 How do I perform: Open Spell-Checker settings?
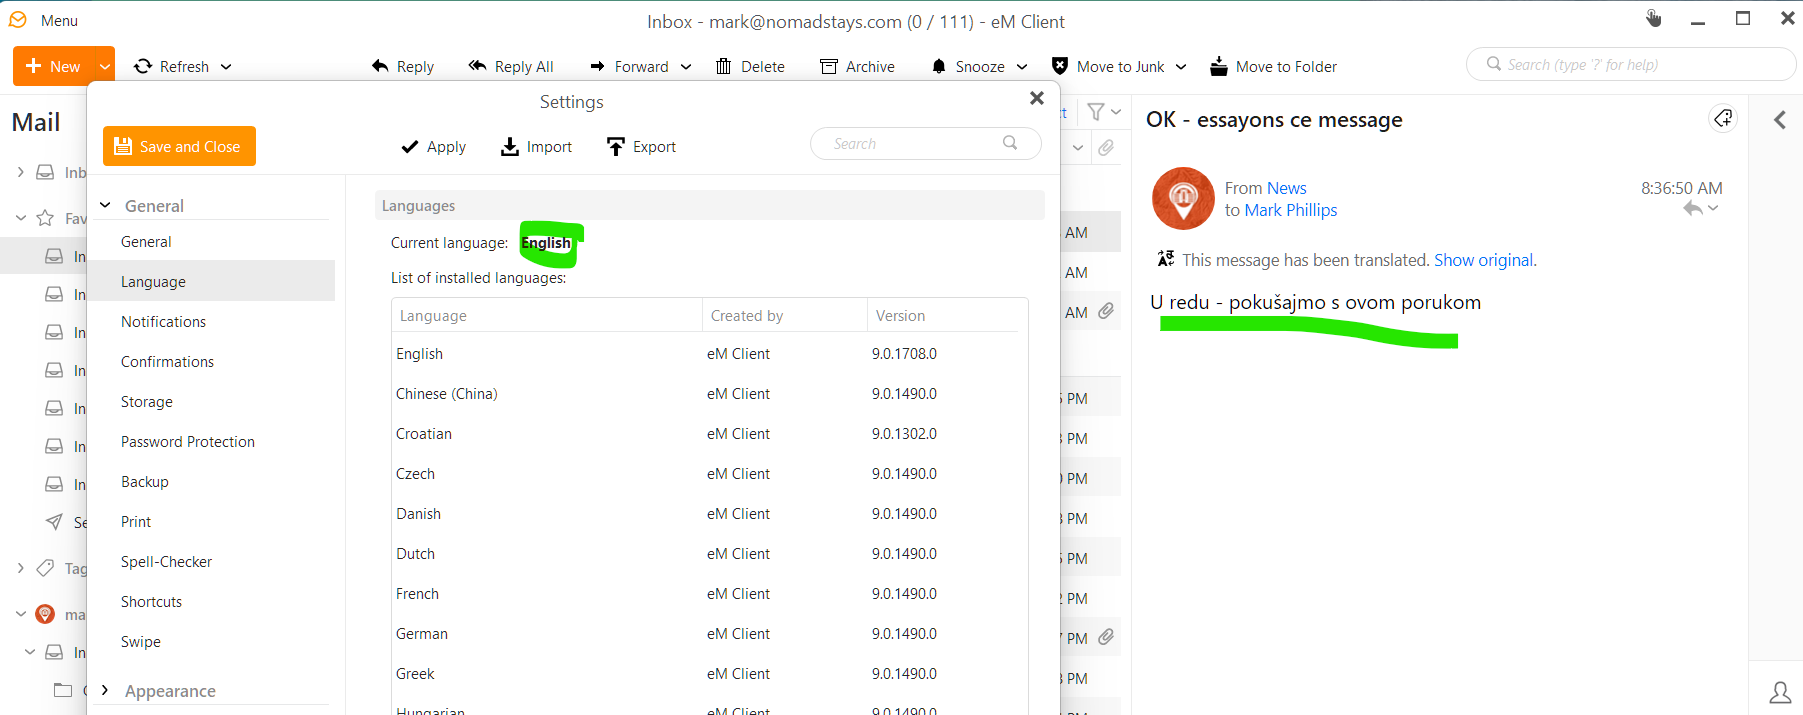click(166, 562)
